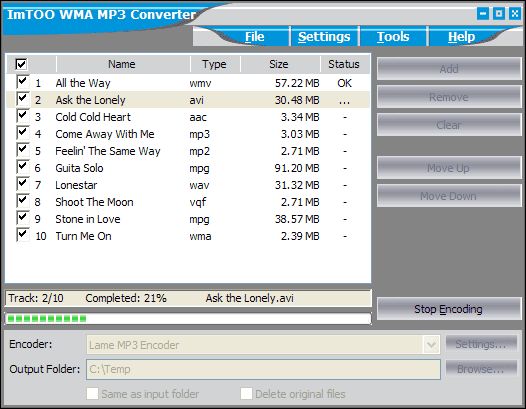Click the Output Folder path field
The width and height of the screenshot is (526, 409).
coord(263,369)
